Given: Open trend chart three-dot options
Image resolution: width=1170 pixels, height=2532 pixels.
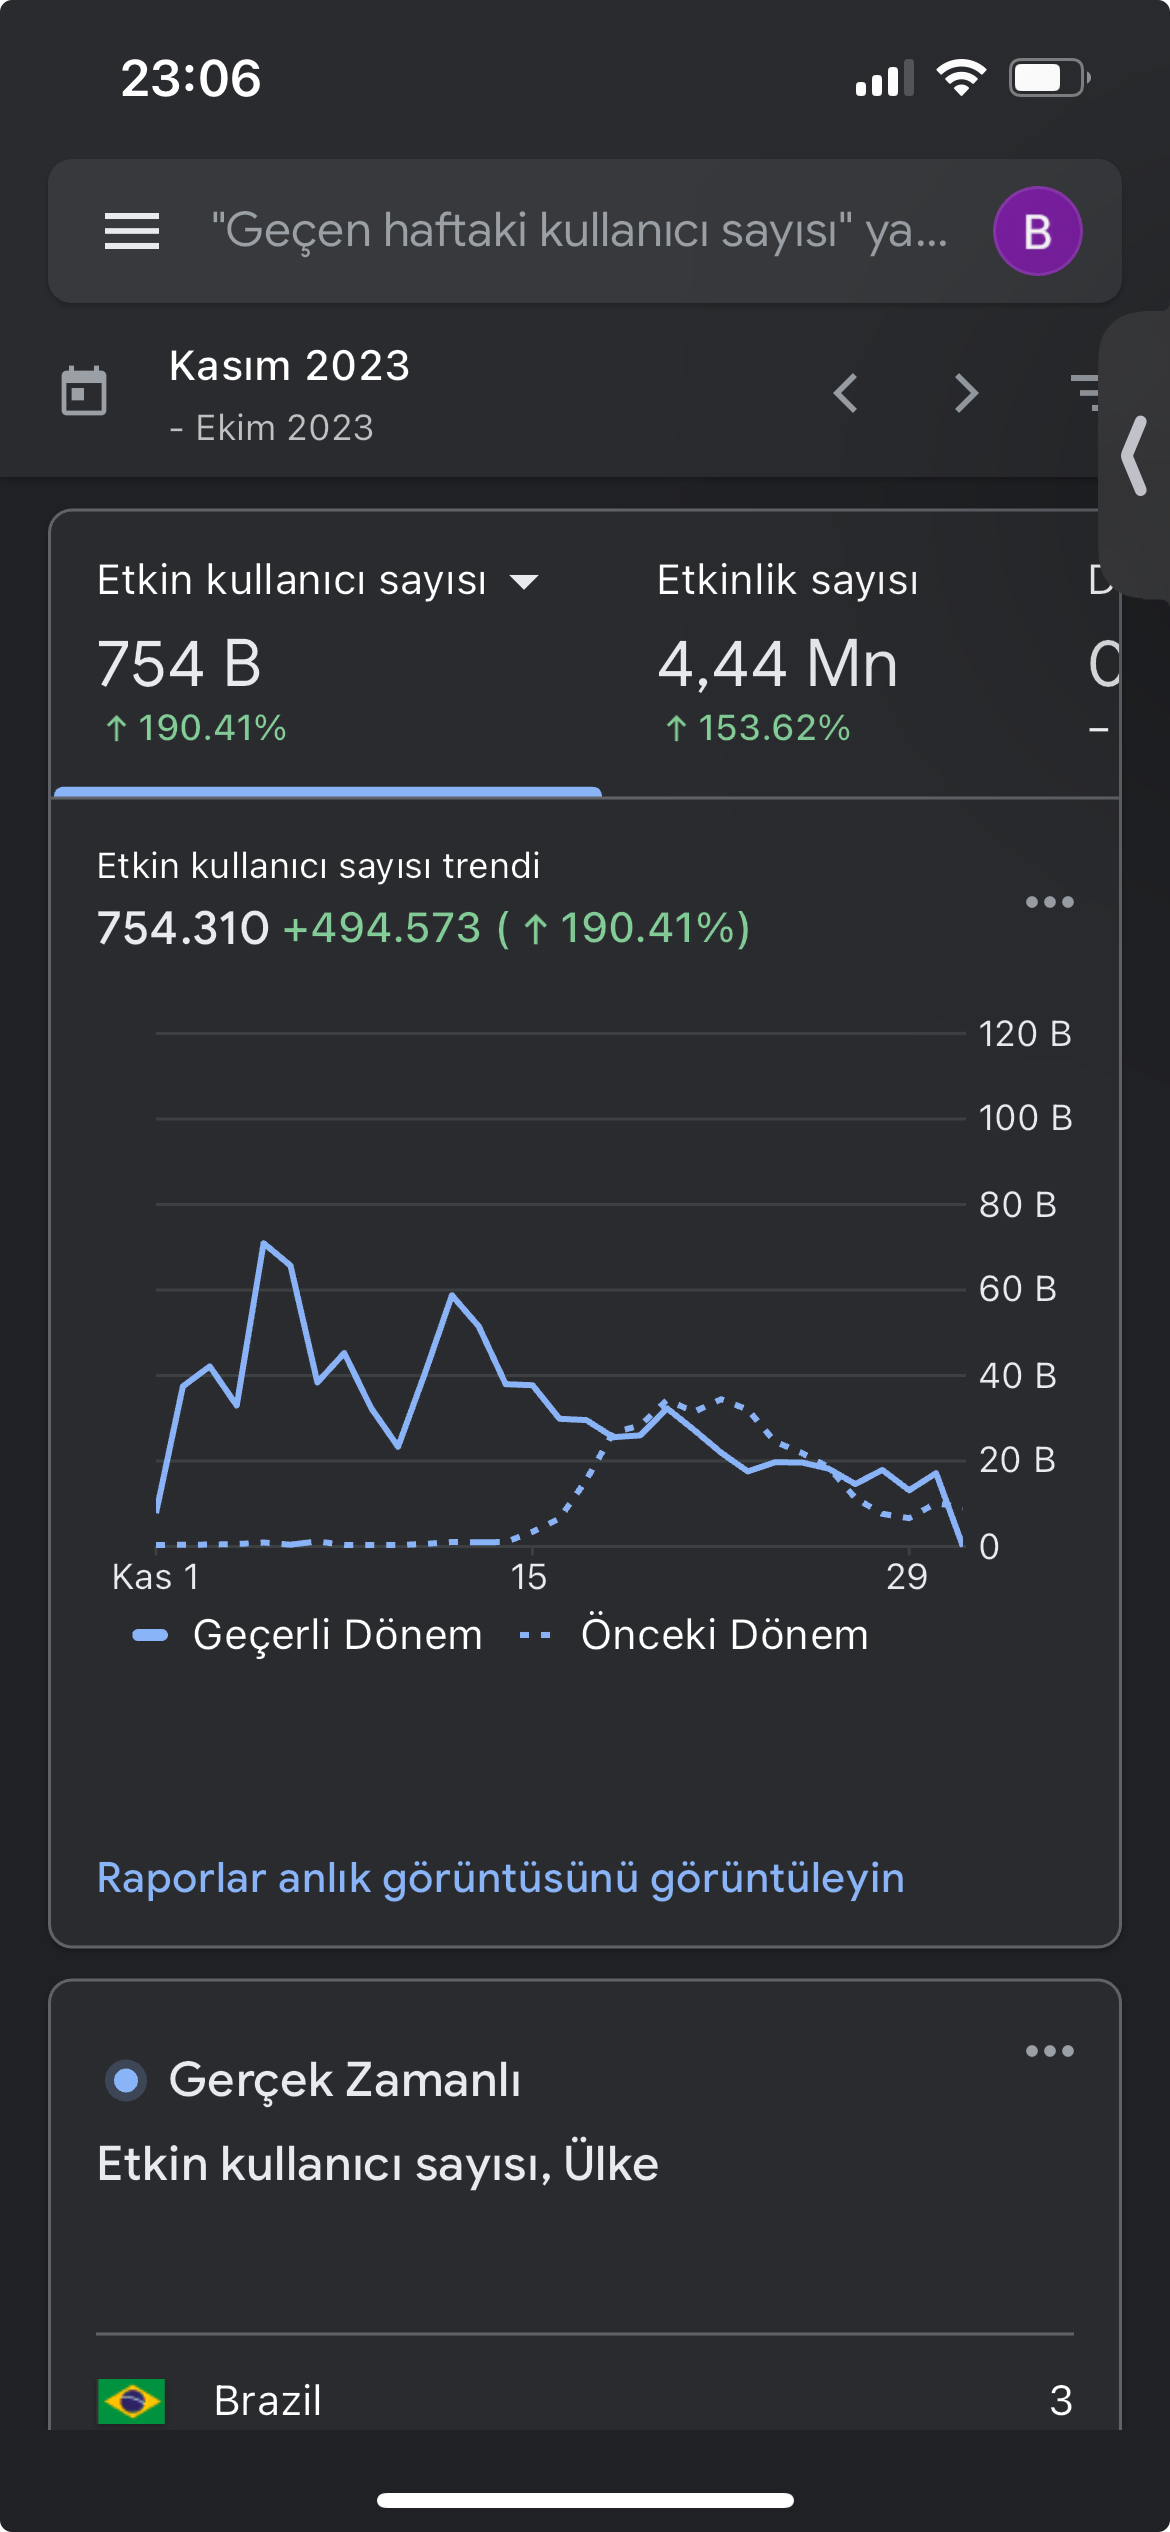Looking at the screenshot, I should tap(1050, 902).
